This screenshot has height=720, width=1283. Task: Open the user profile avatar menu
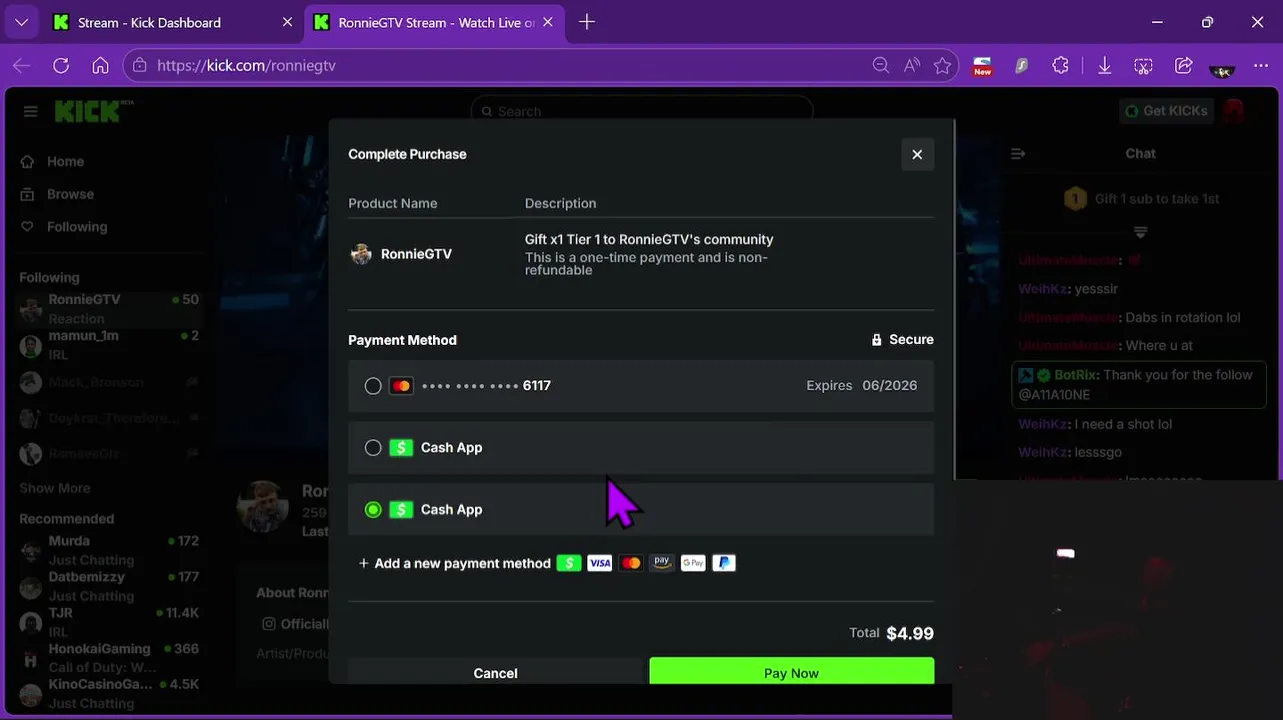(x=1234, y=111)
